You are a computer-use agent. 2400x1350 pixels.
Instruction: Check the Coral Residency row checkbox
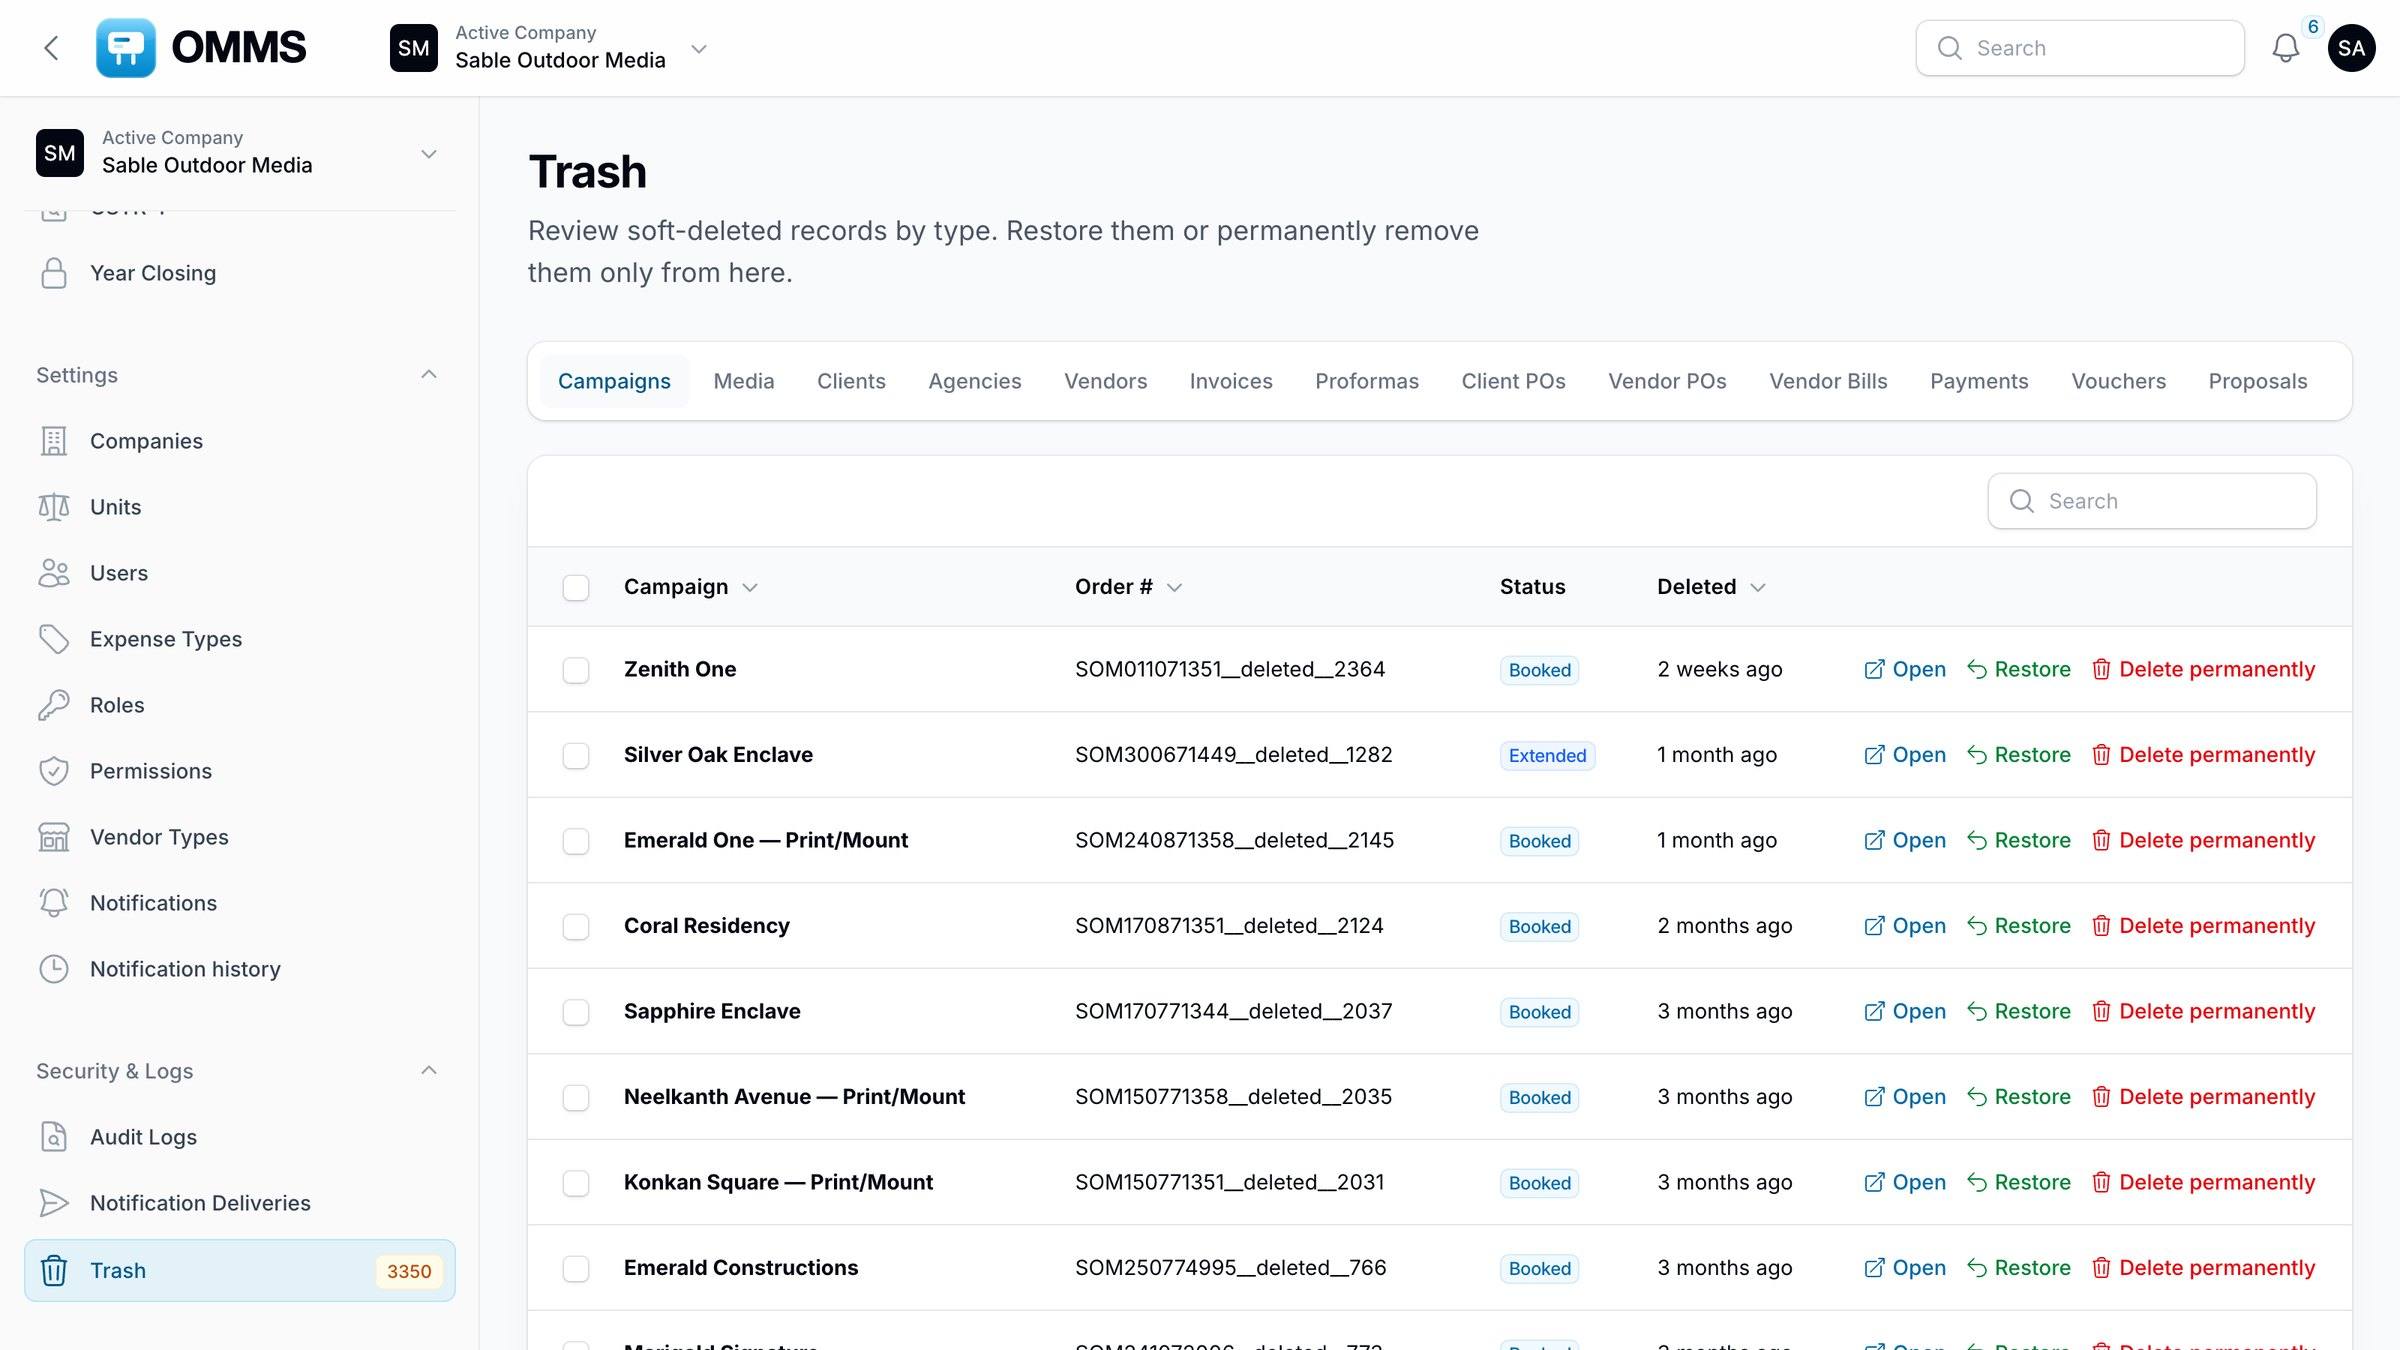point(576,927)
